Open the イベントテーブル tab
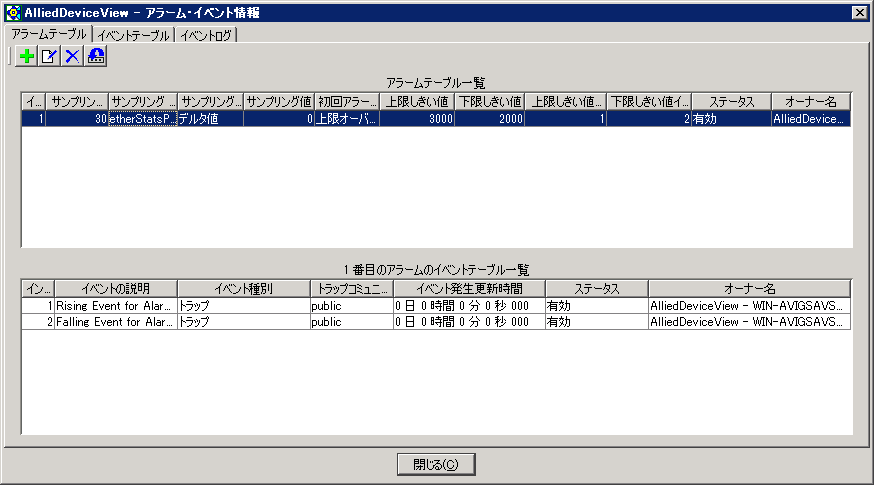874x485 pixels. (x=133, y=35)
